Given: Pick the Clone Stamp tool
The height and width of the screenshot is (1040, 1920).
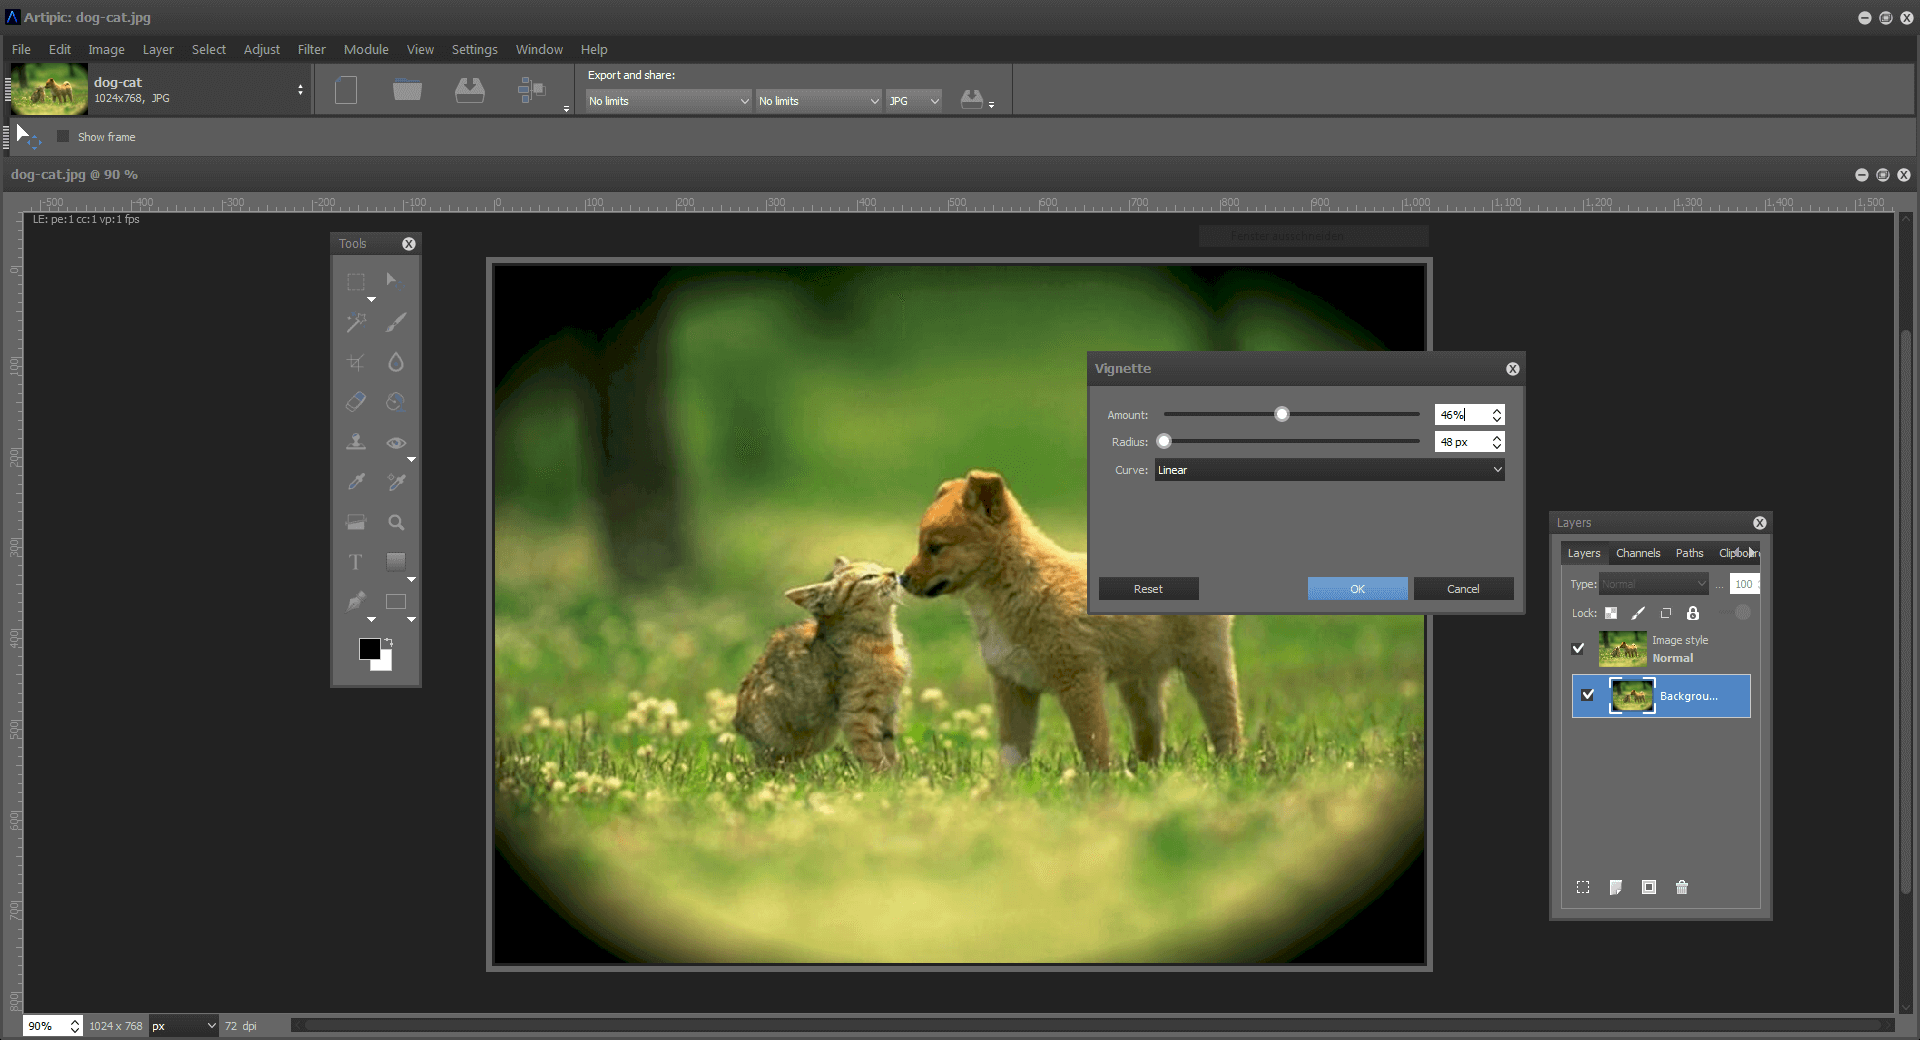Looking at the screenshot, I should (356, 442).
